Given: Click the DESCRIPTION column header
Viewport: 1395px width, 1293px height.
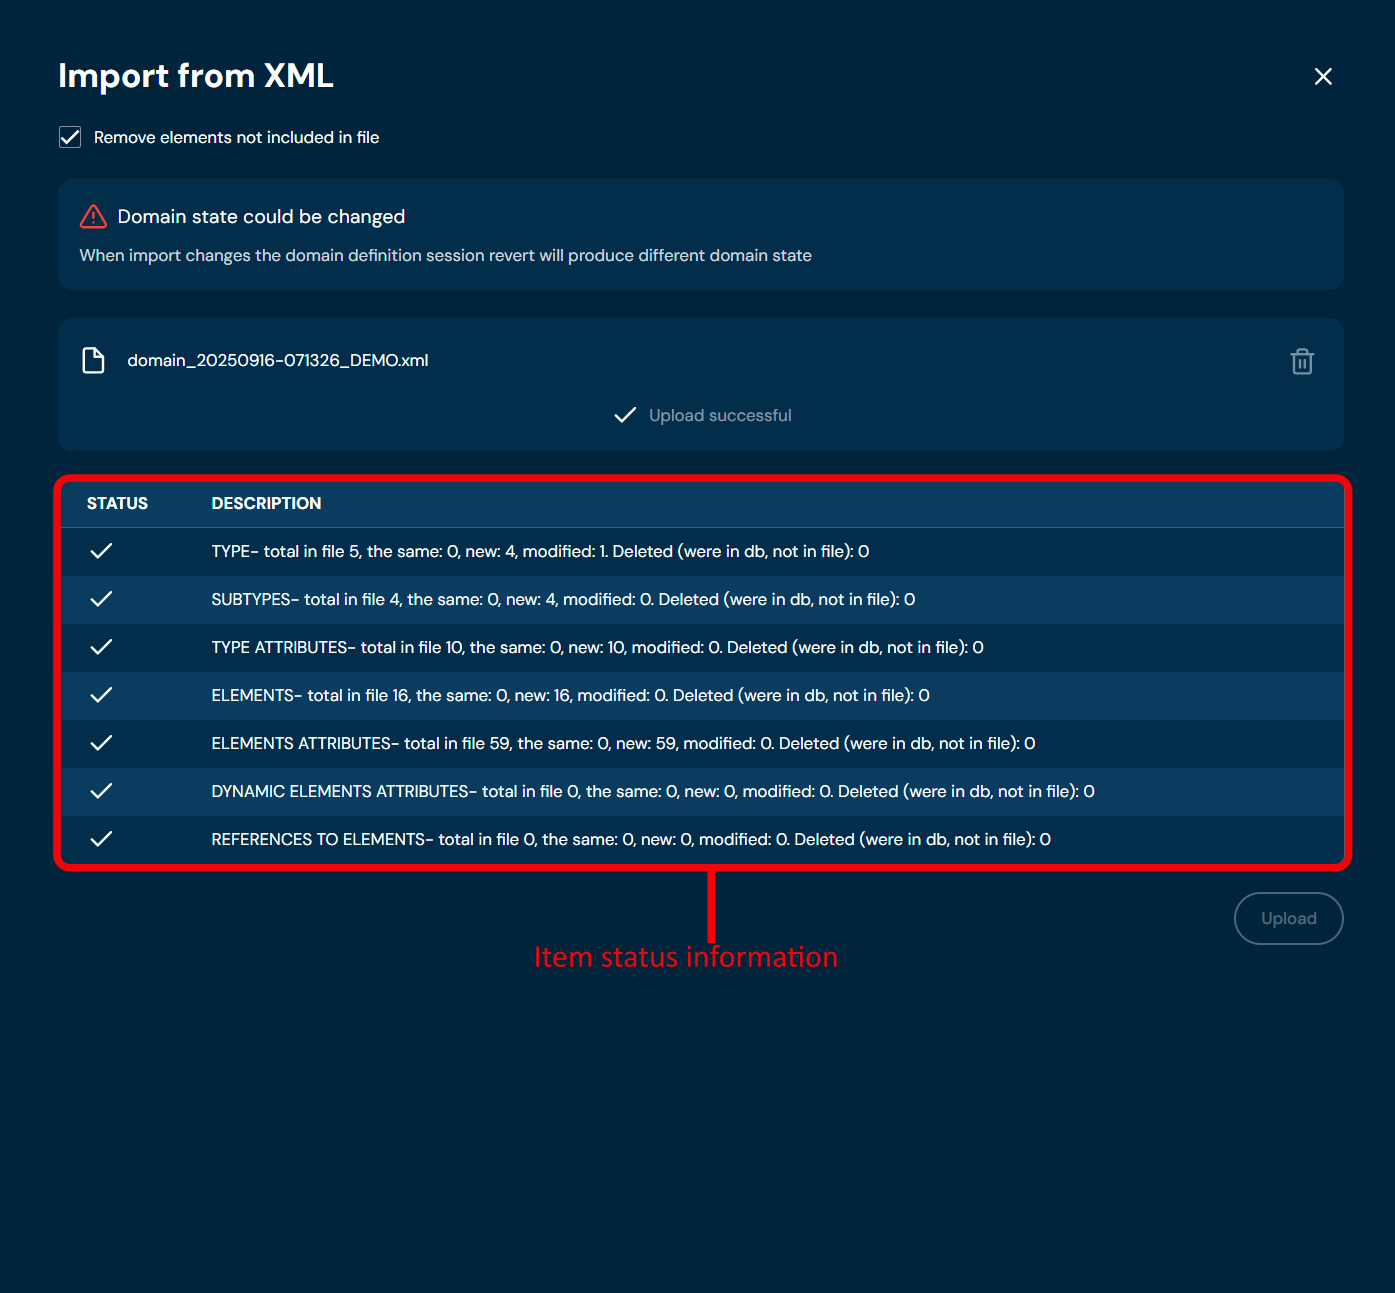Looking at the screenshot, I should [266, 503].
